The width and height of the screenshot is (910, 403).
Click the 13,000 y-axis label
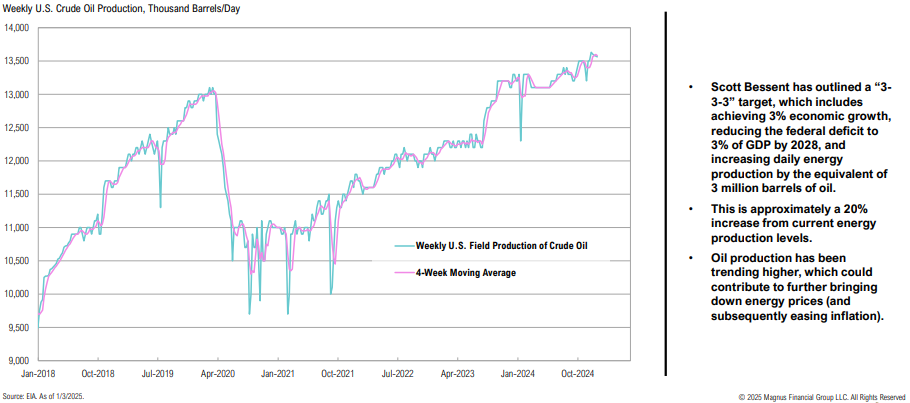pyautogui.click(x=17, y=95)
